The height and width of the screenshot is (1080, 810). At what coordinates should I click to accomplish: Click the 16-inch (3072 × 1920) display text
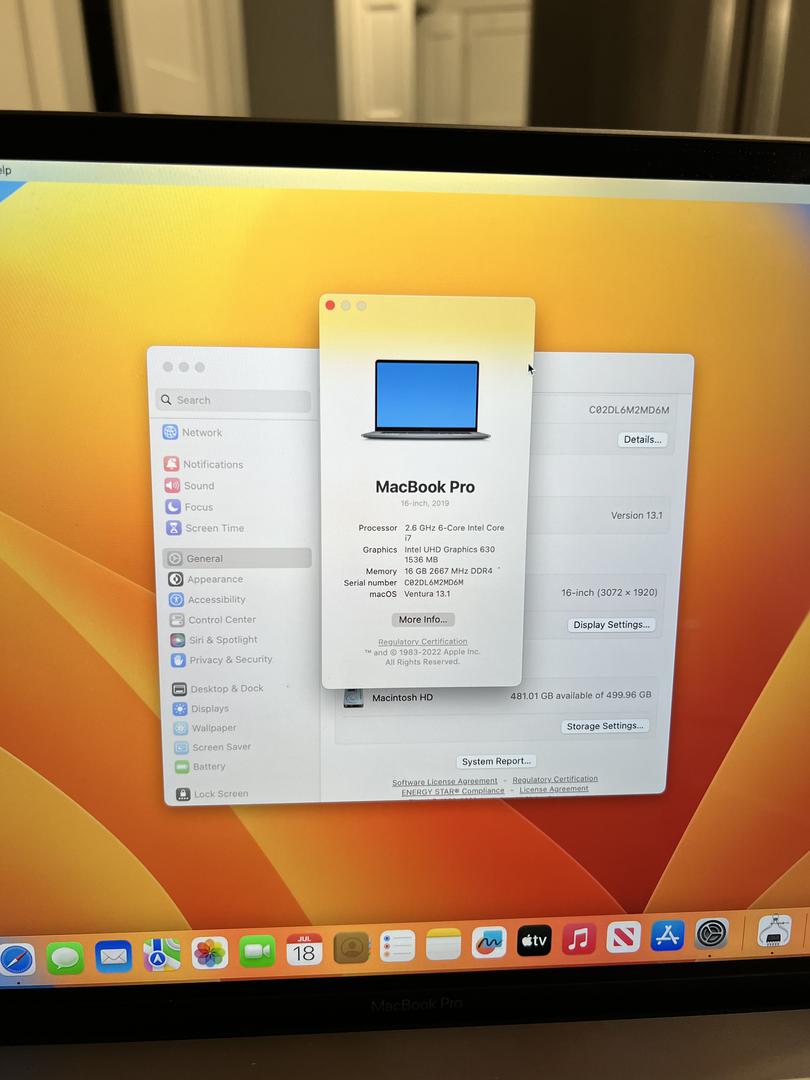click(609, 592)
